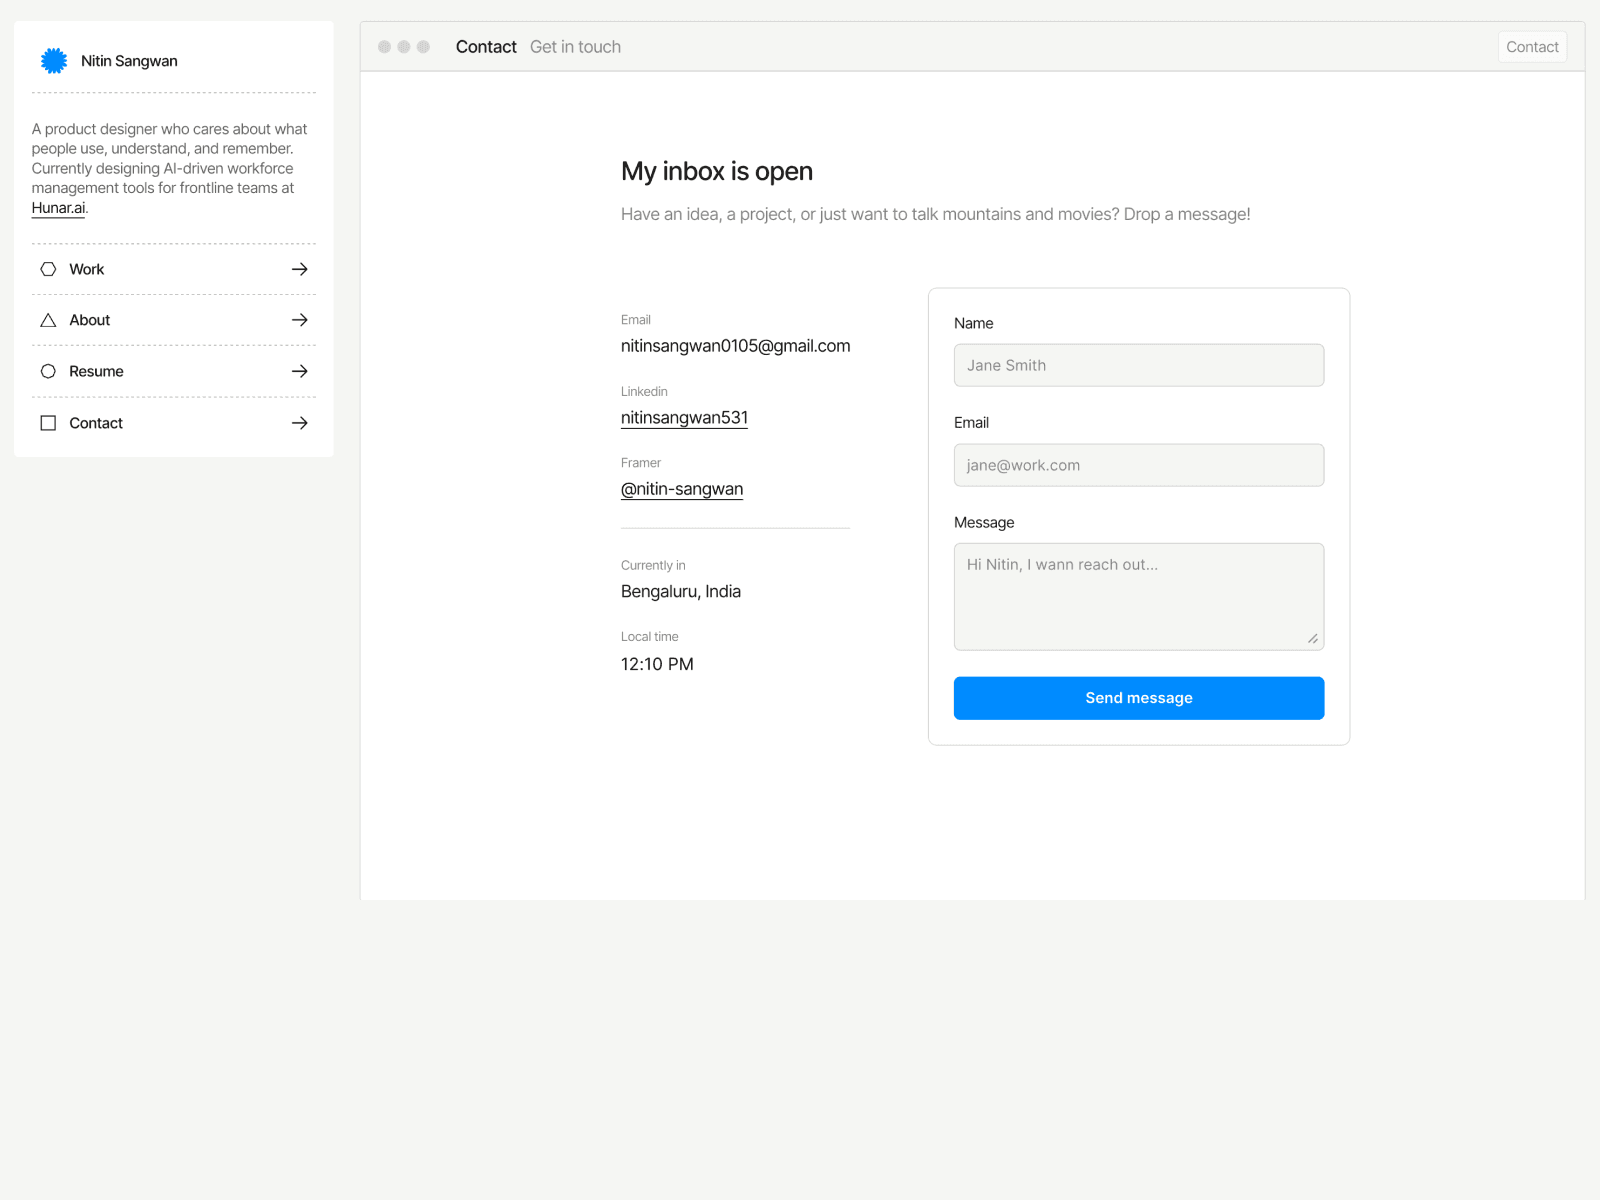Click the Bengaluru, India location text
Screen dimensions: 1600x1200
pyautogui.click(x=681, y=592)
